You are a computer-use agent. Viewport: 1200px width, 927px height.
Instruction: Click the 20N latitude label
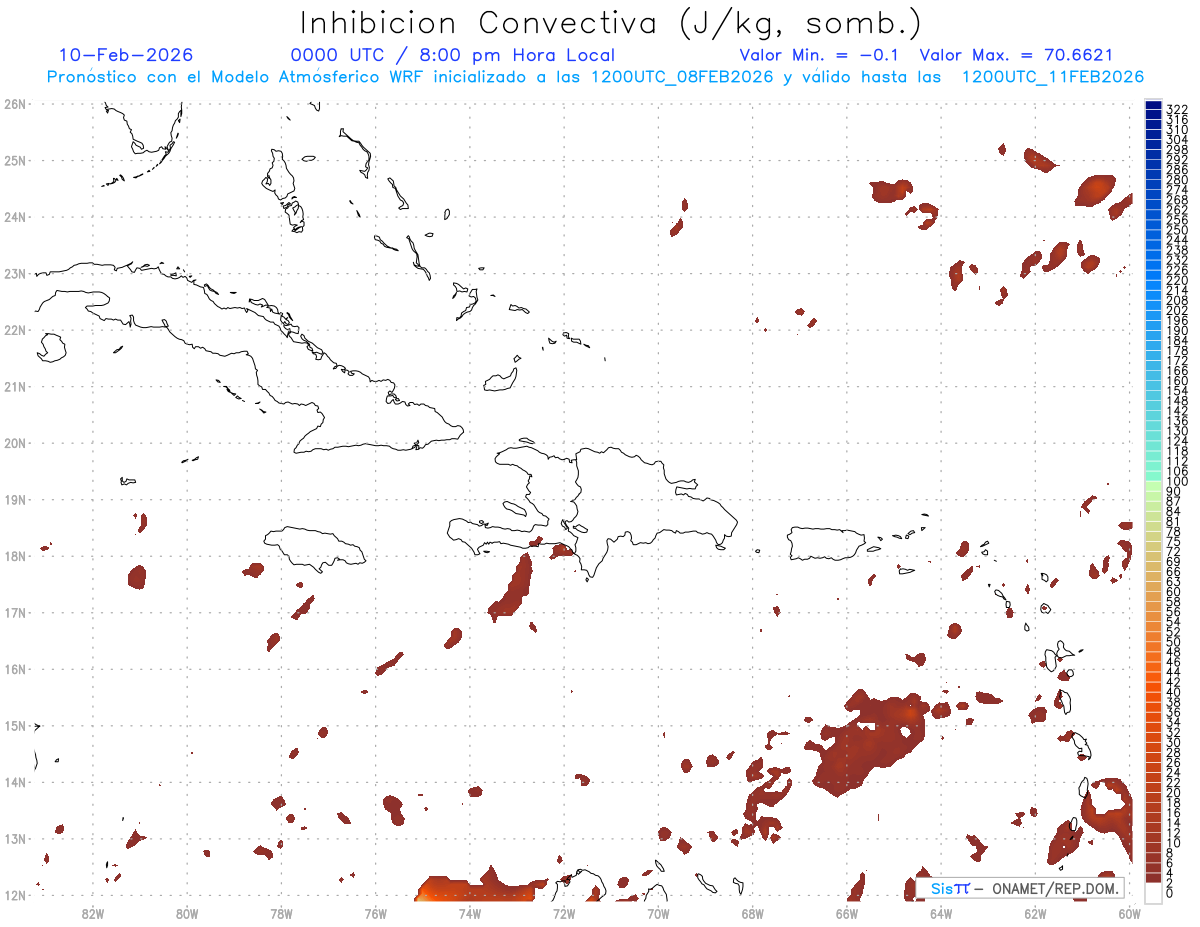pos(15,443)
